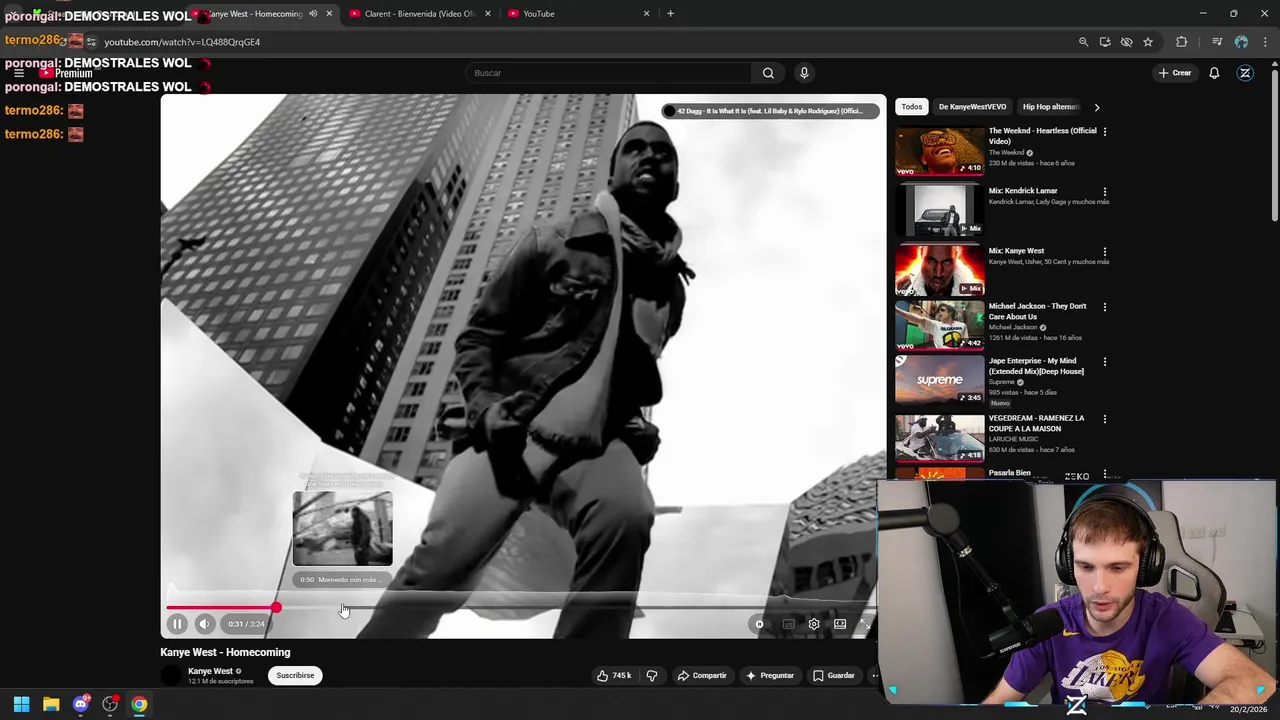Open Chrome profile avatar

1241,42
